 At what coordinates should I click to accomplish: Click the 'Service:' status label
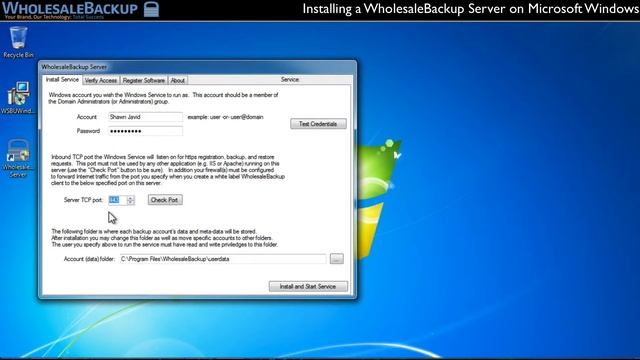coord(290,80)
